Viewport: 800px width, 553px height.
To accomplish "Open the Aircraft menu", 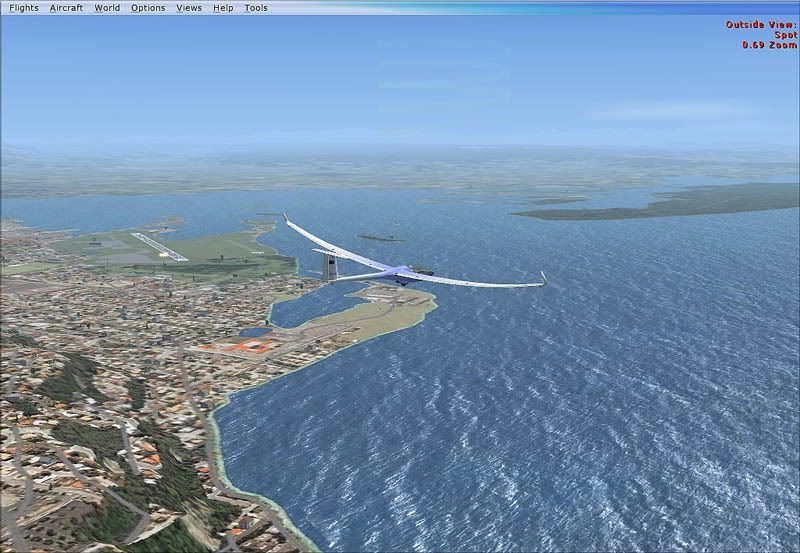I will (66, 8).
